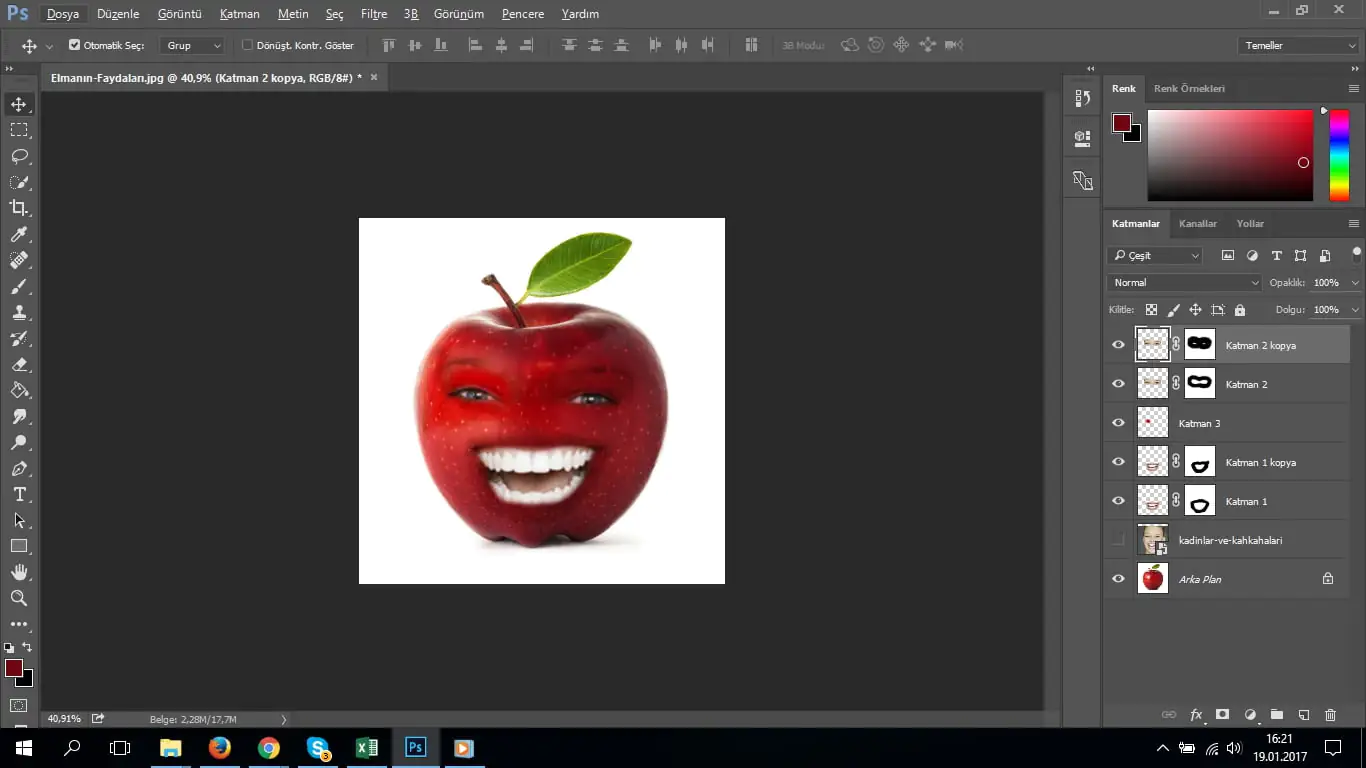
Task: Open Excel from the Windows taskbar
Action: [366, 748]
